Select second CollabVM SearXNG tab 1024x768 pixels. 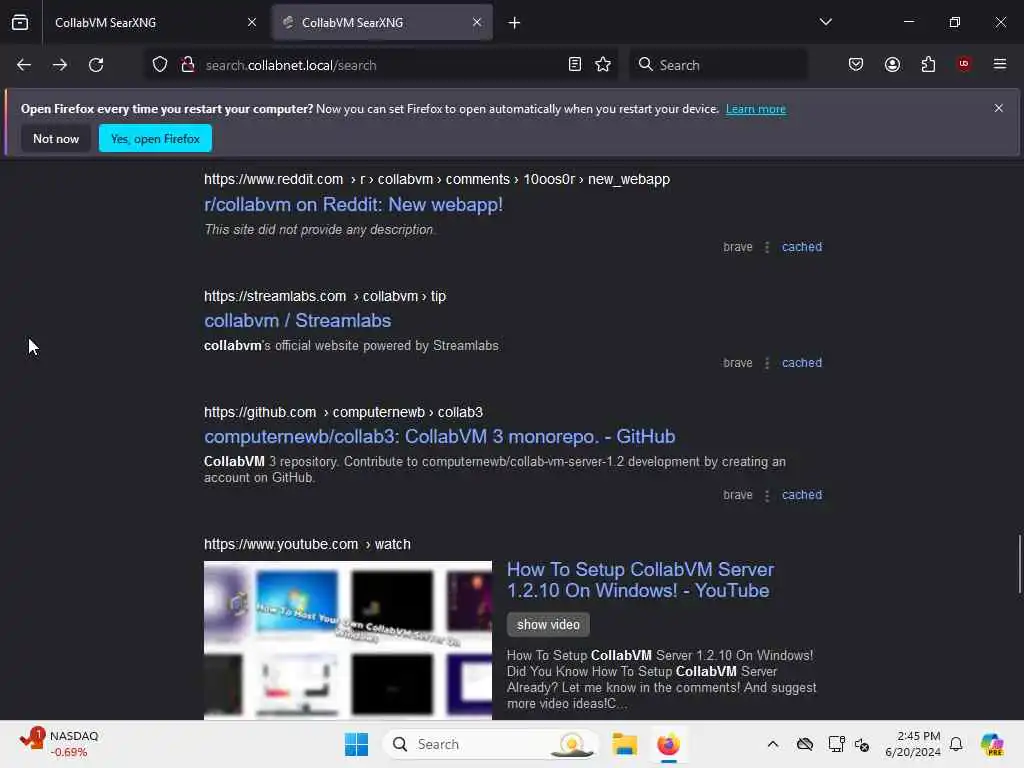(382, 22)
